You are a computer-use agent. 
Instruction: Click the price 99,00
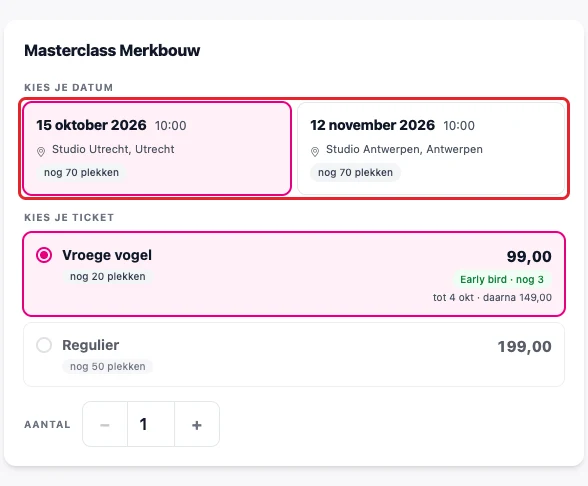coord(529,256)
